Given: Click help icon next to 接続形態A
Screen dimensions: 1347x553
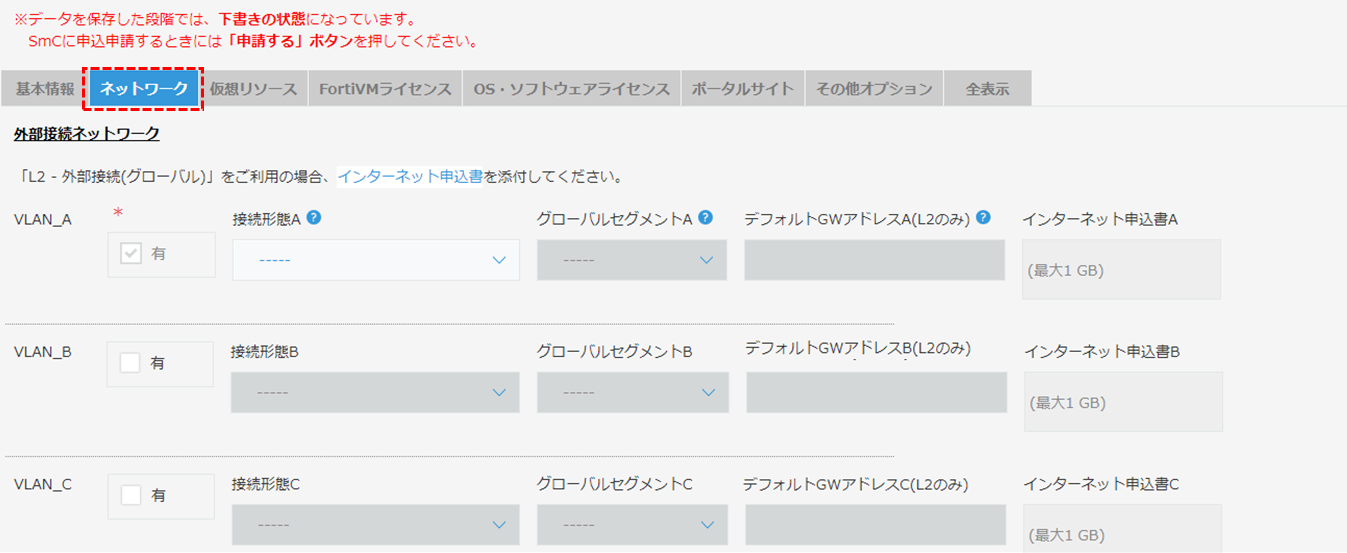Looking at the screenshot, I should (314, 217).
